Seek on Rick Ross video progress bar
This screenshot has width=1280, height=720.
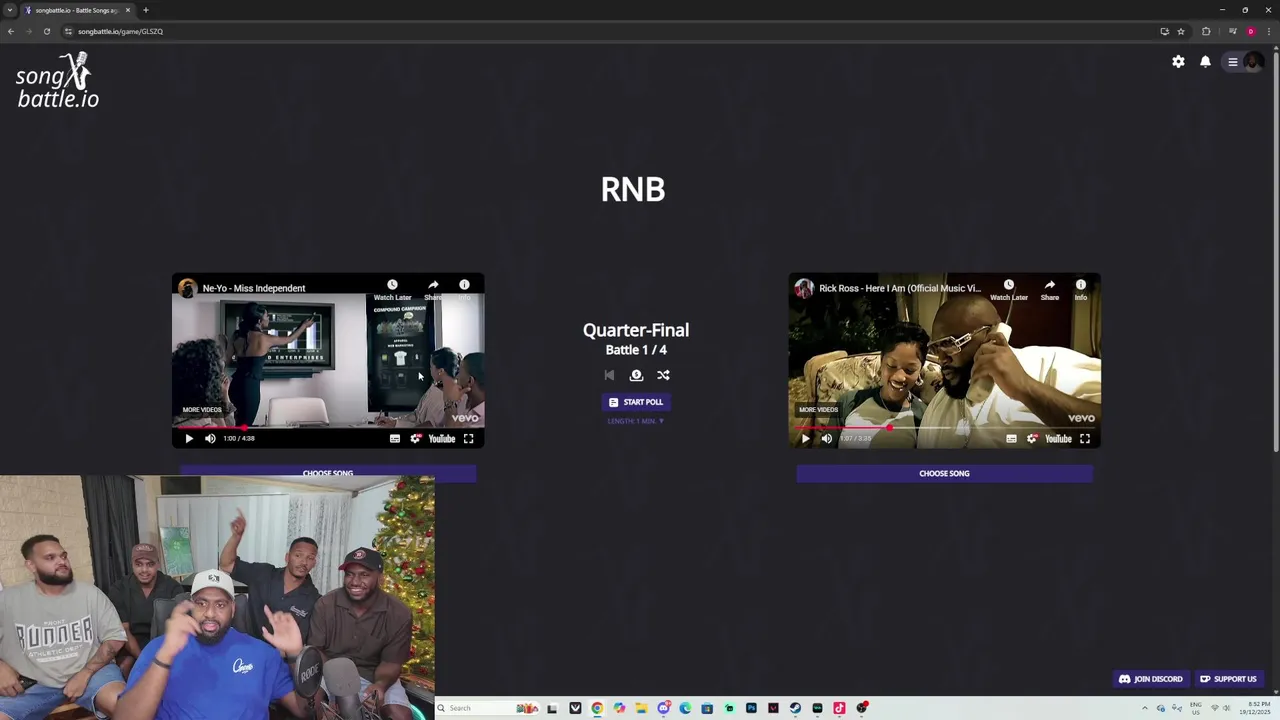click(x=944, y=427)
